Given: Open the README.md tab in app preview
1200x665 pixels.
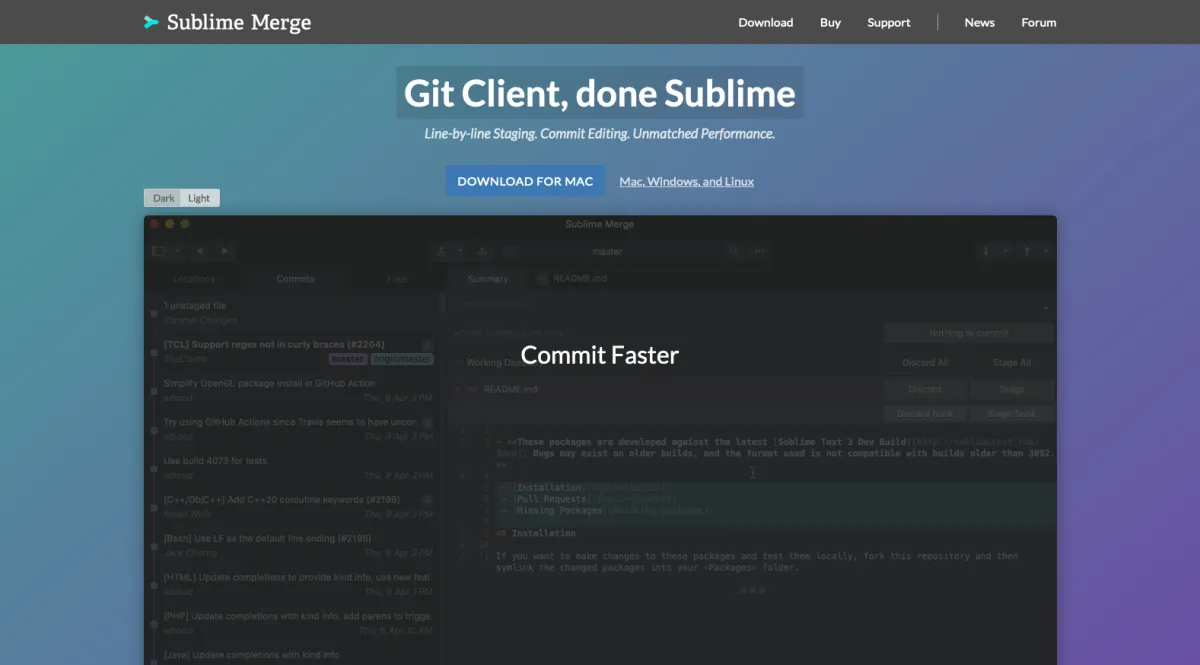Looking at the screenshot, I should pyautogui.click(x=572, y=279).
